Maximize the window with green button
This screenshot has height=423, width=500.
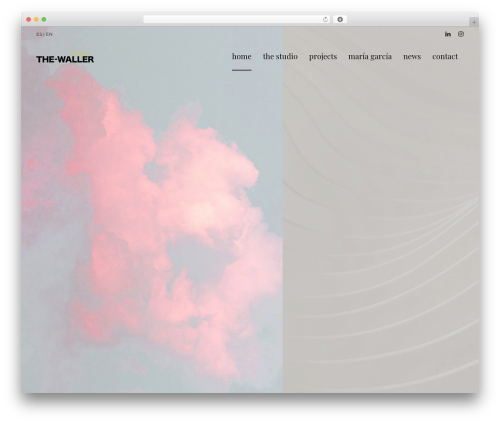[44, 20]
